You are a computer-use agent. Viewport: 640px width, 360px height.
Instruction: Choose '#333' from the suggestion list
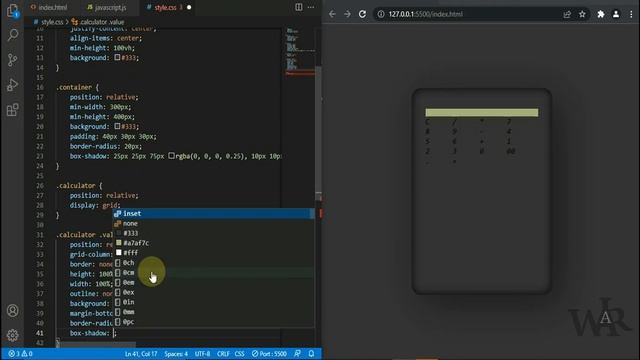click(213, 233)
